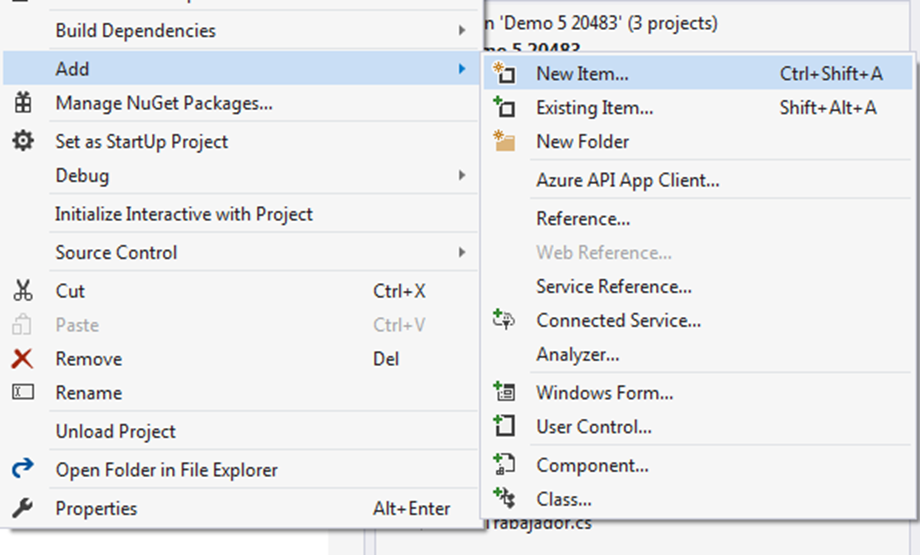Click the New Item icon in submenu
This screenshot has width=920, height=555.
(x=504, y=74)
